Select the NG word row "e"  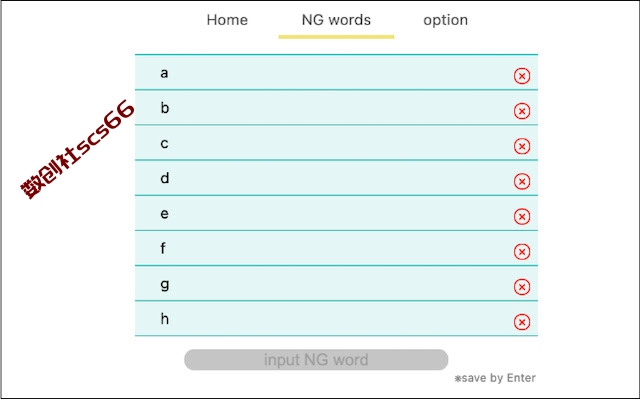pyautogui.click(x=336, y=213)
